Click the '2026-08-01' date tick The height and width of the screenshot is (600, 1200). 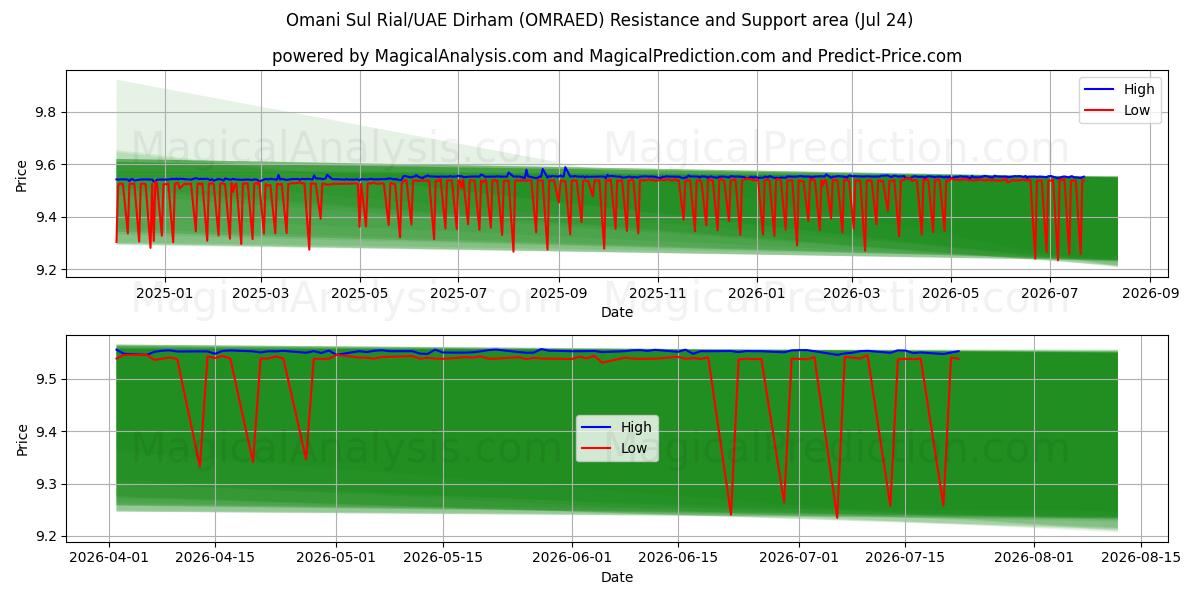[1035, 558]
